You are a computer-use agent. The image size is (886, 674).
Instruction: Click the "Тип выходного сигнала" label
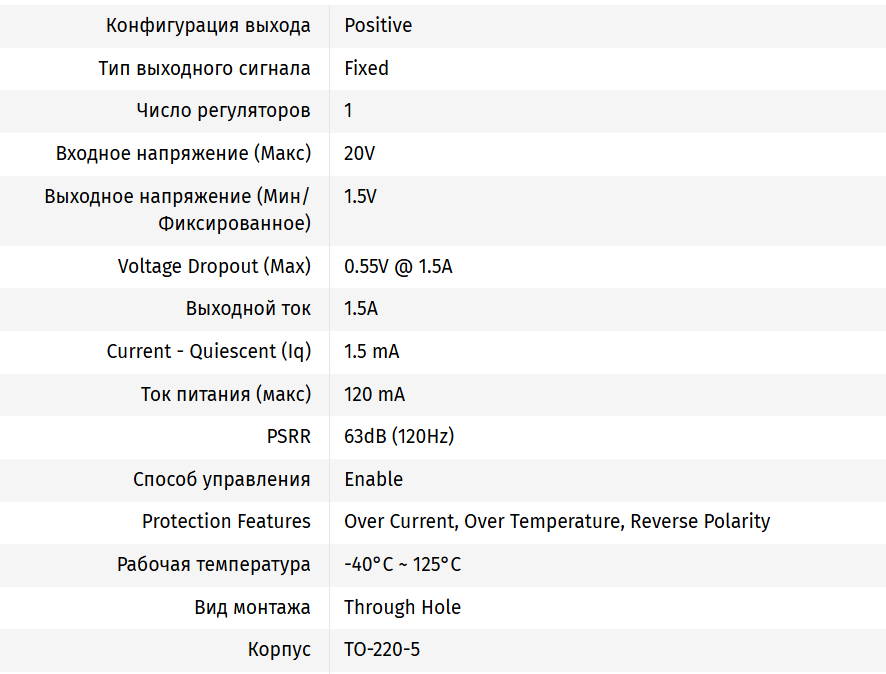[204, 69]
